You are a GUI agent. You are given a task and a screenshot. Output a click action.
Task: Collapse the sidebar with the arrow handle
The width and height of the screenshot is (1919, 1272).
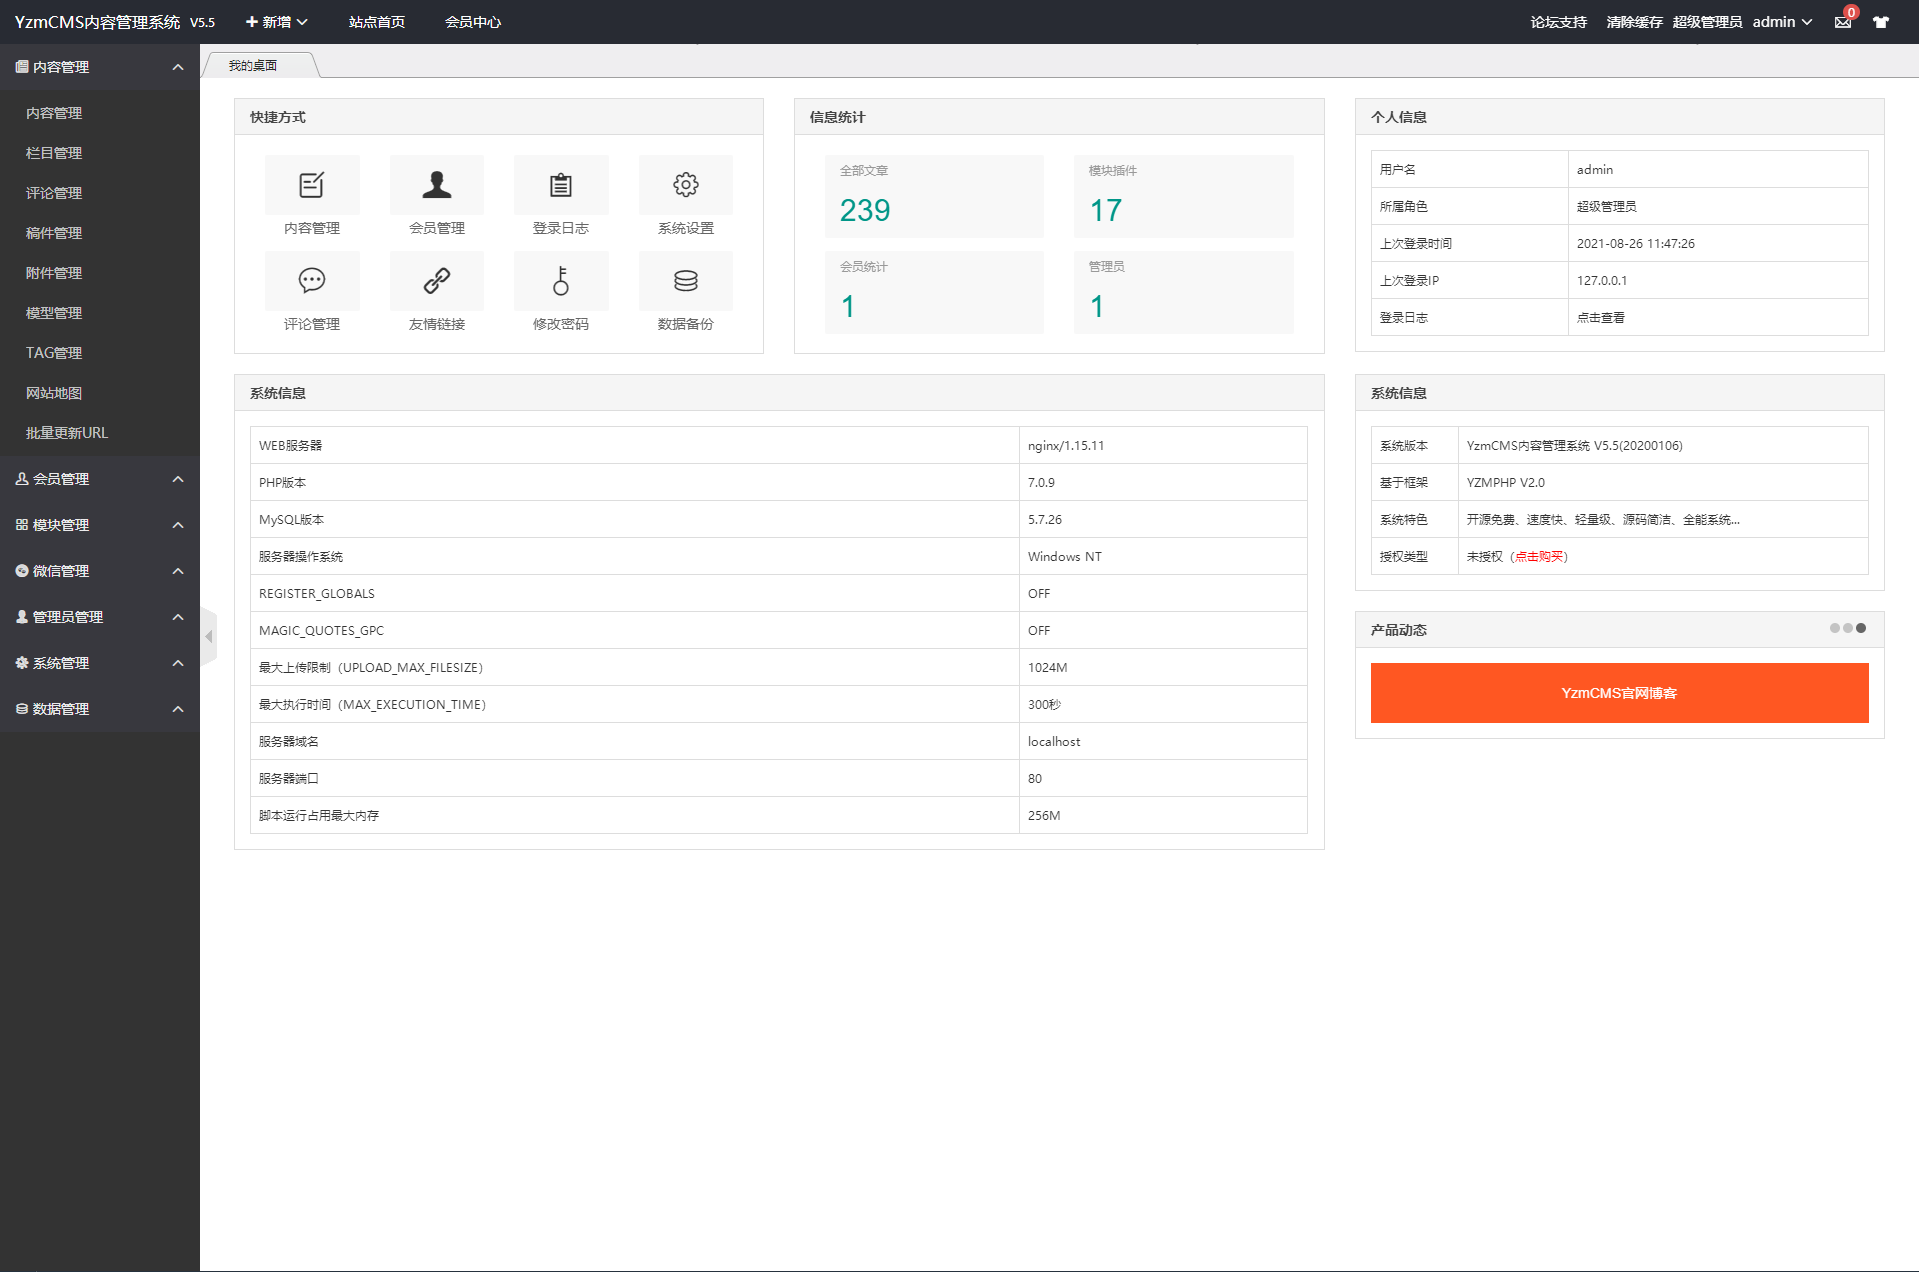(x=209, y=636)
